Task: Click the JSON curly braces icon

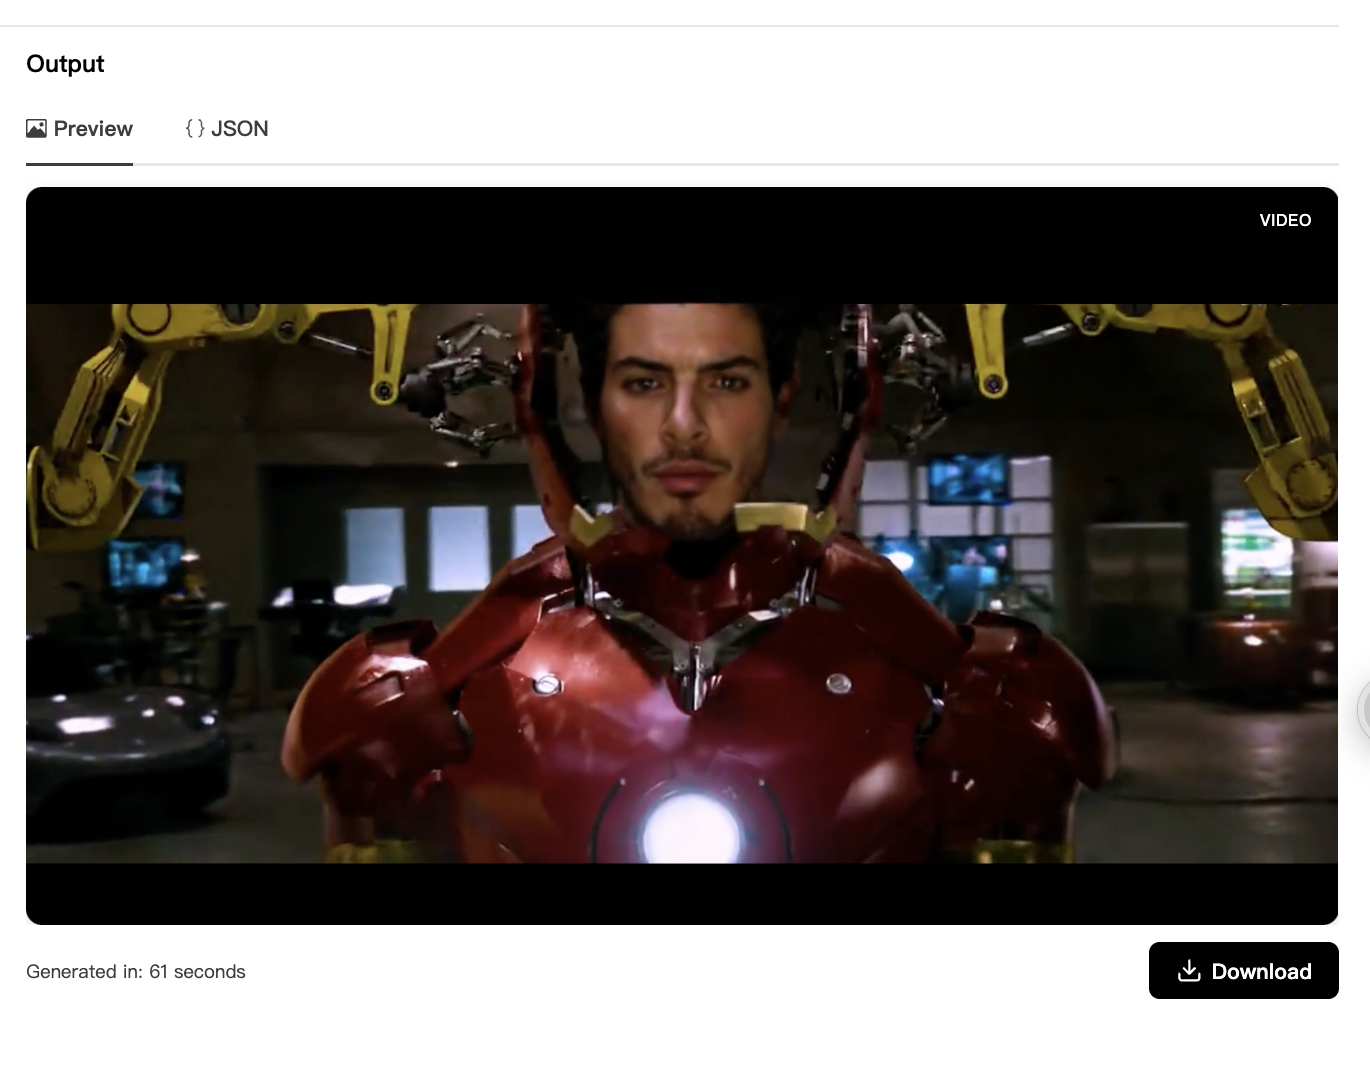Action: coord(195,128)
